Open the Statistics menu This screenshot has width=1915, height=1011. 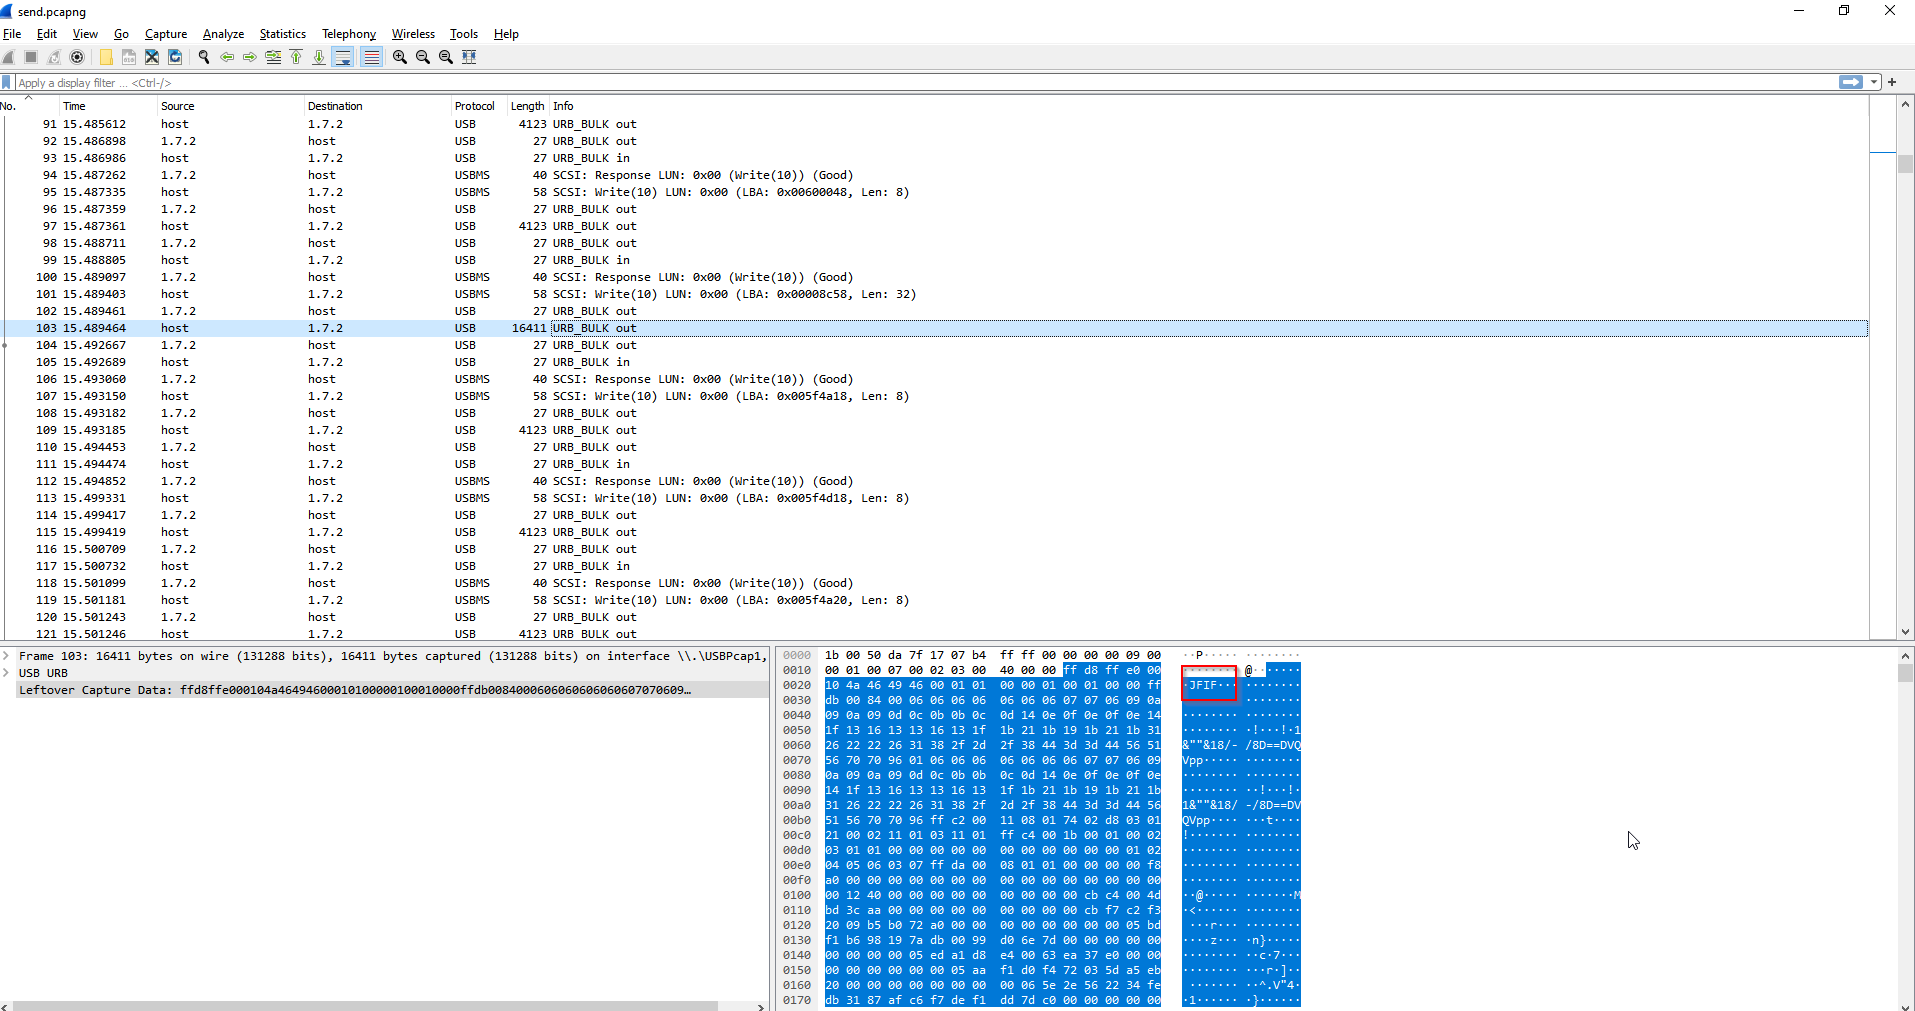click(282, 34)
